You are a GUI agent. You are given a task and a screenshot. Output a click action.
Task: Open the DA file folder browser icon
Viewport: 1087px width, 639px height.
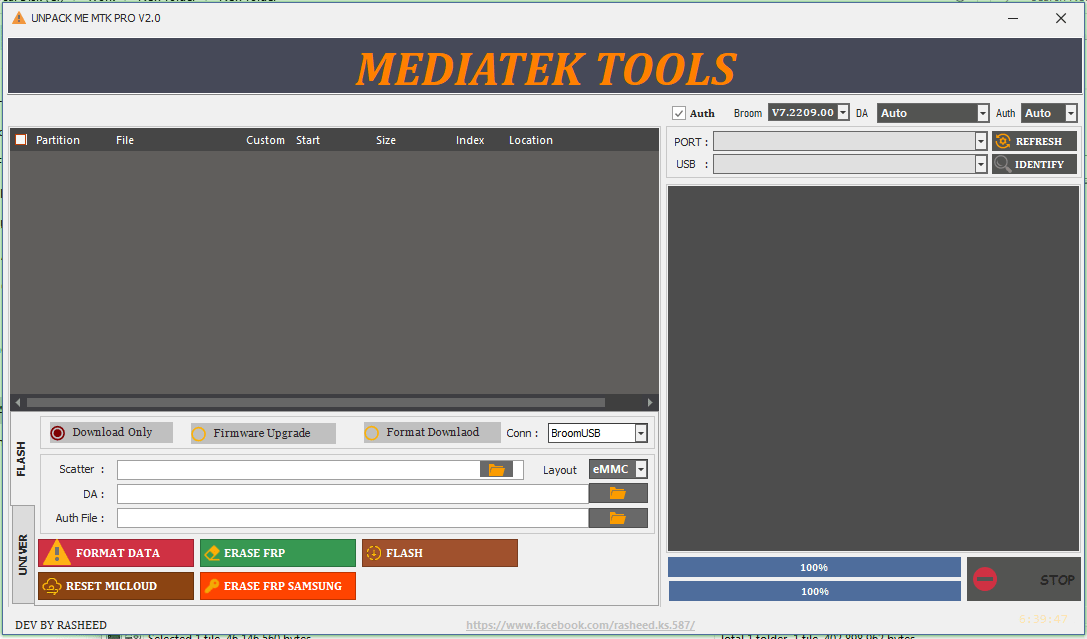[618, 493]
